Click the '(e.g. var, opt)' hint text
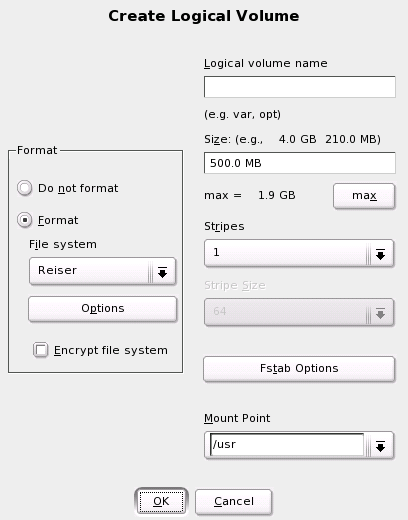 pyautogui.click(x=242, y=114)
